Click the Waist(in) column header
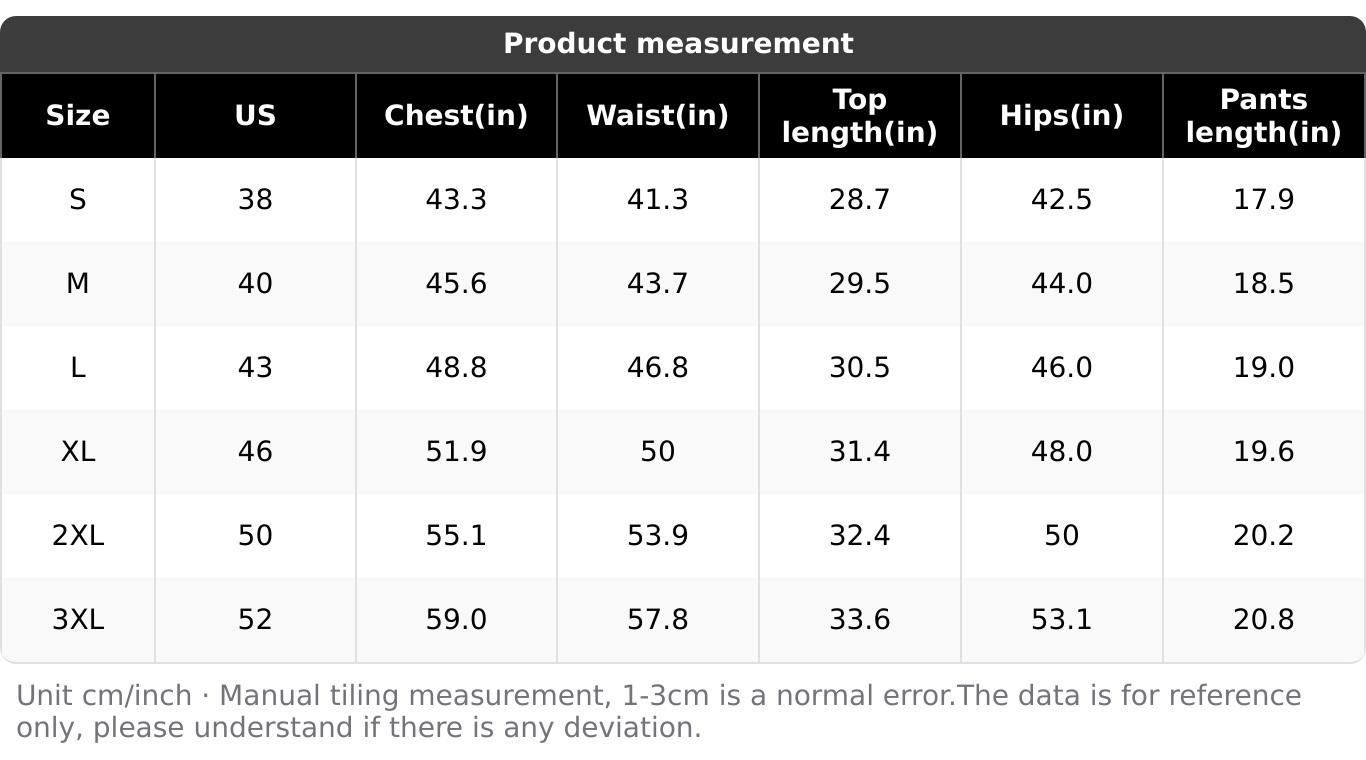This screenshot has height=760, width=1366. tap(657, 116)
